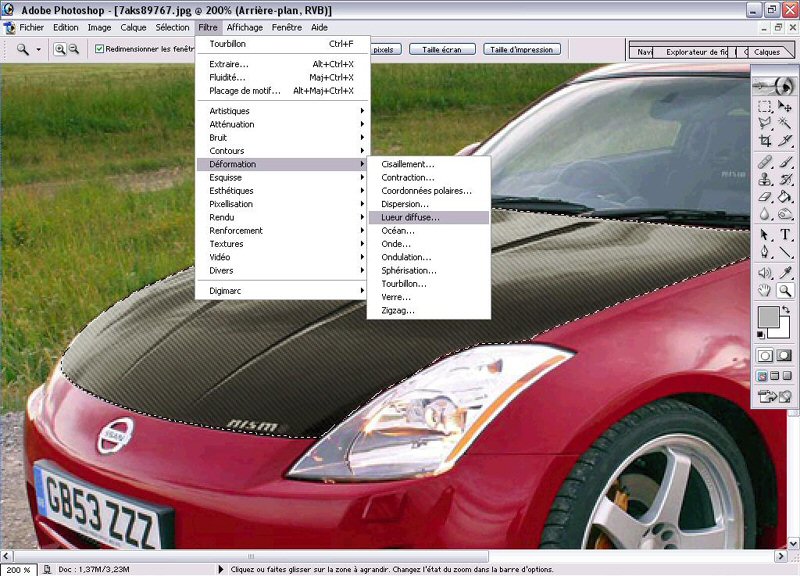Screen dimensions: 800x576
Task: Toggle the 'Redimensionner les fenêtres' checkbox
Action: coord(99,49)
